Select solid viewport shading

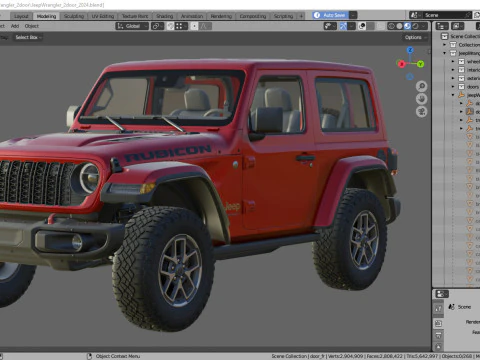pyautogui.click(x=399, y=26)
